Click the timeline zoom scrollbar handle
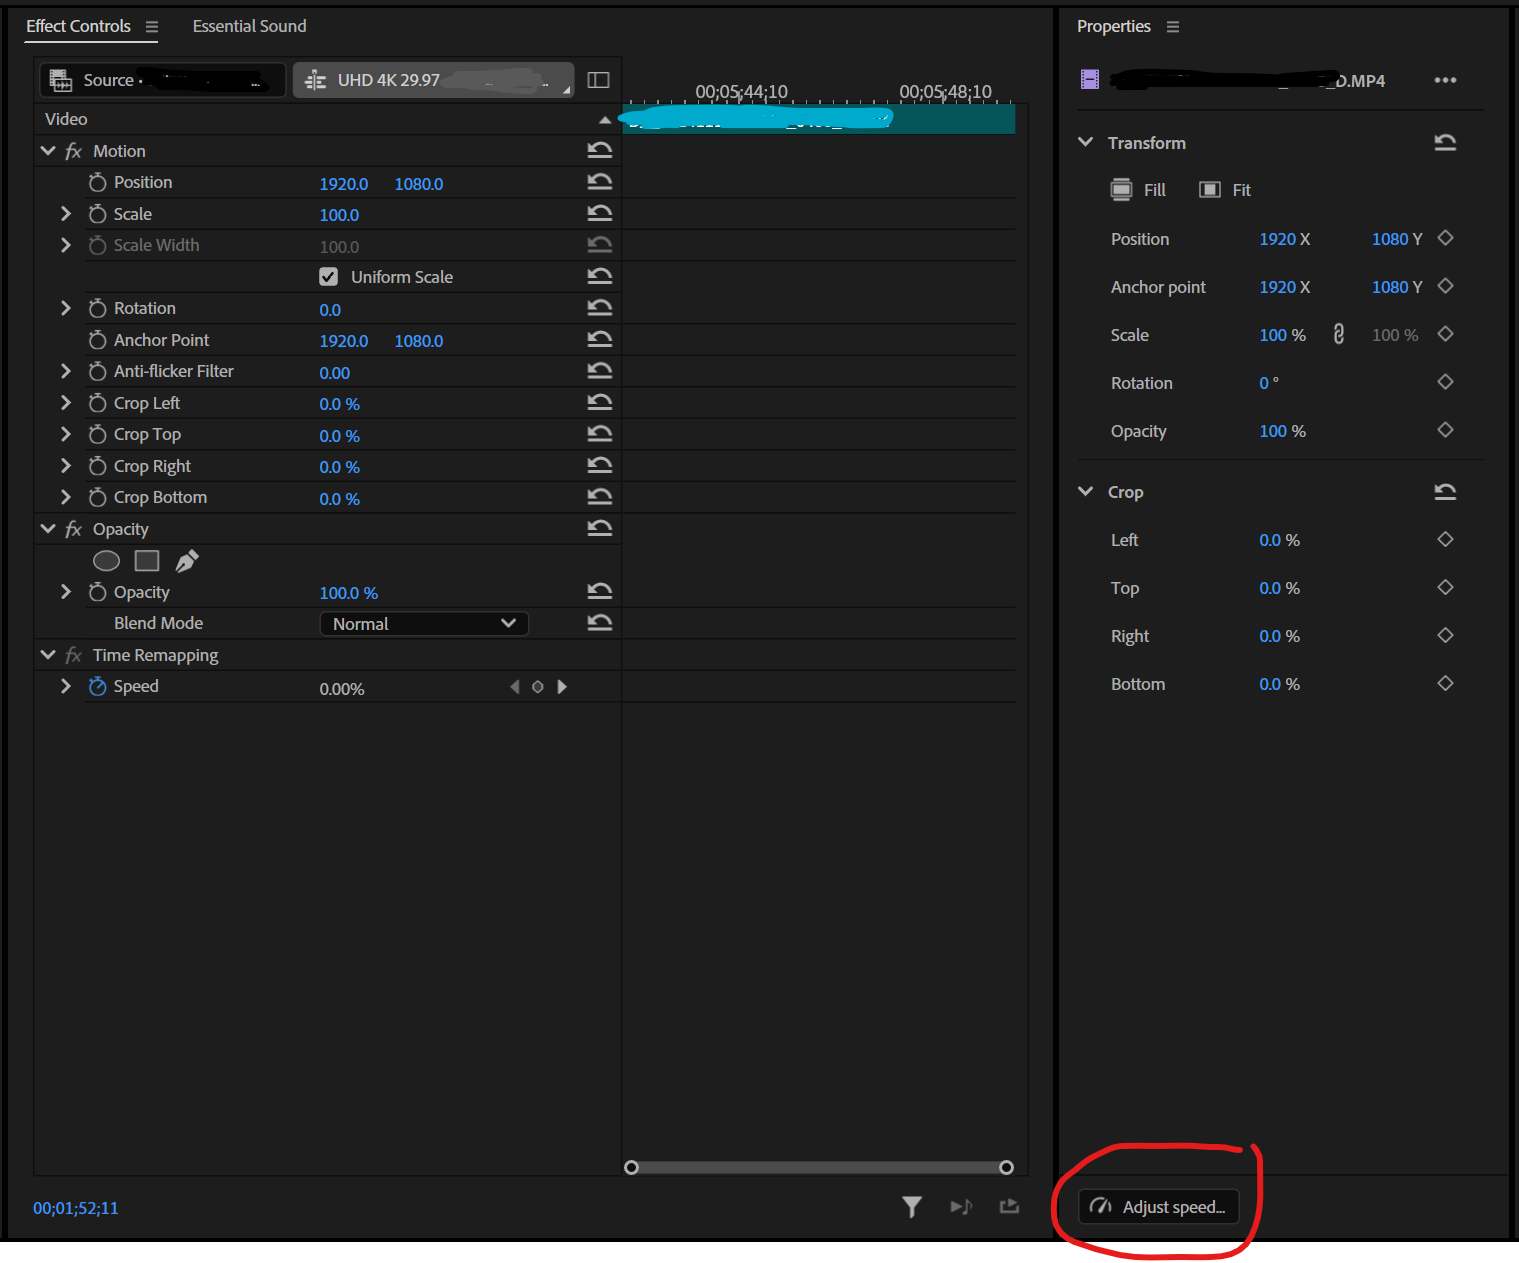This screenshot has width=1519, height=1263. [631, 1167]
